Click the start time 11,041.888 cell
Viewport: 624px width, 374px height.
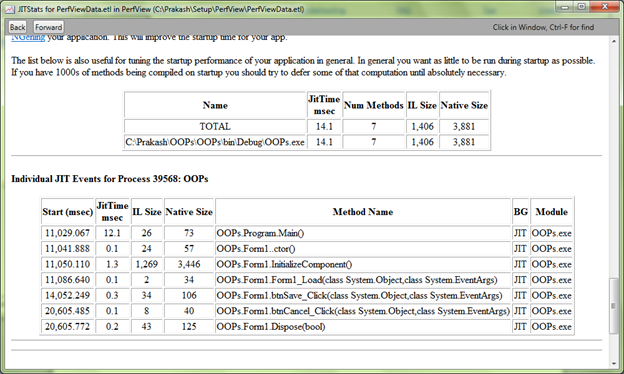67,249
